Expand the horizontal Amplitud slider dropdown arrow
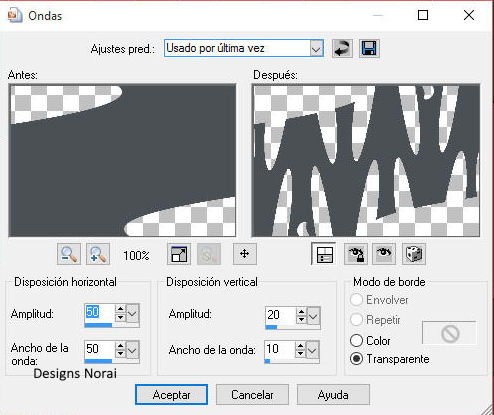This screenshot has width=494, height=415. [x=132, y=313]
